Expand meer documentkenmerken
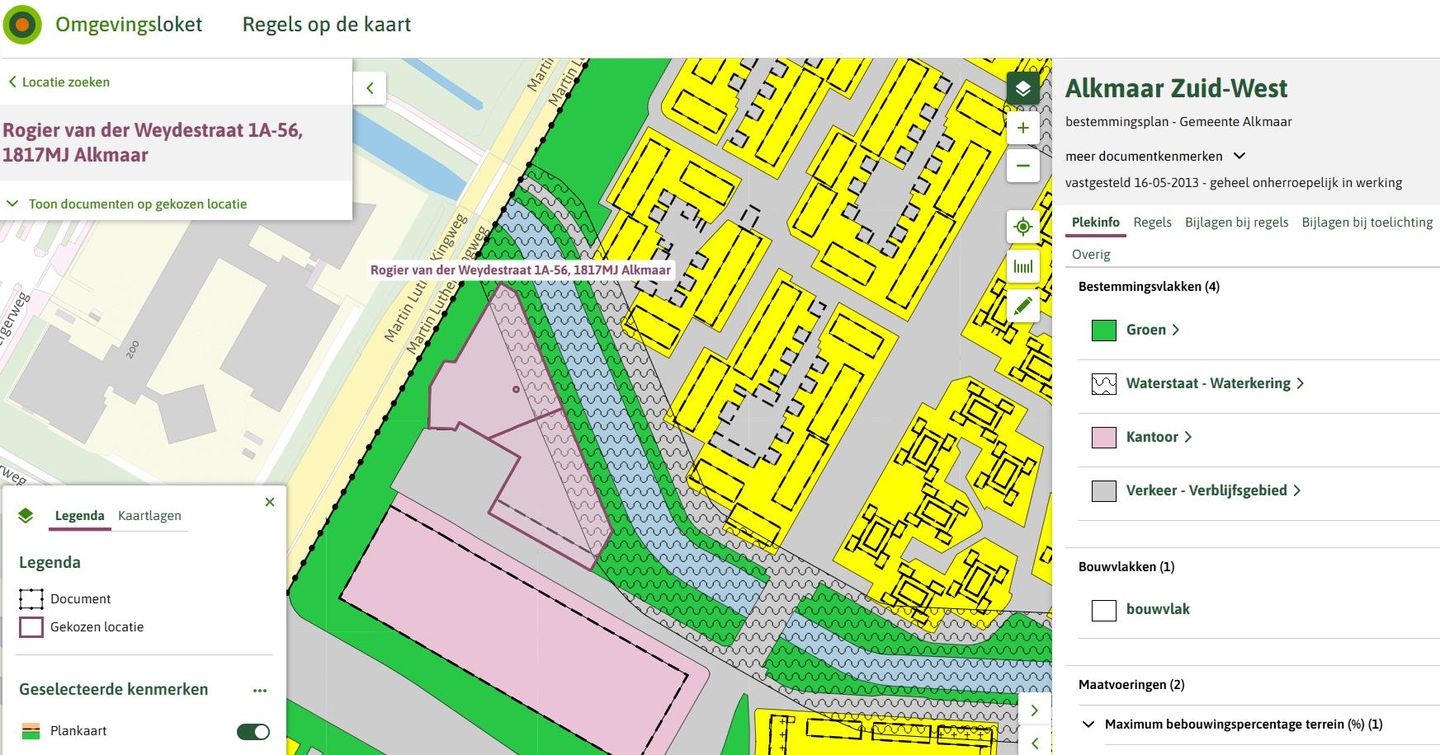 click(x=1156, y=156)
